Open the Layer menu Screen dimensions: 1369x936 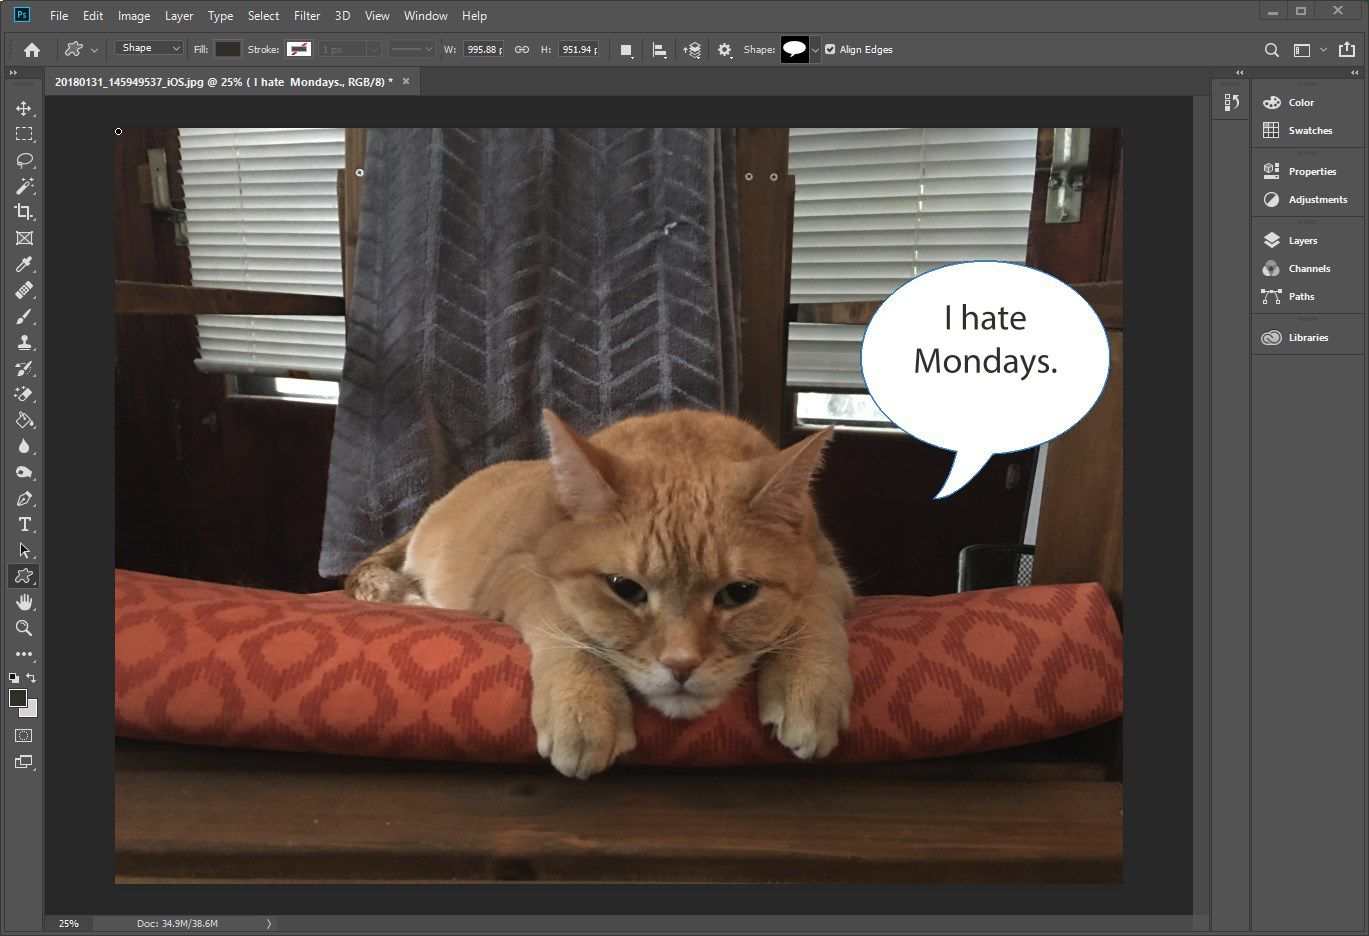pyautogui.click(x=179, y=16)
